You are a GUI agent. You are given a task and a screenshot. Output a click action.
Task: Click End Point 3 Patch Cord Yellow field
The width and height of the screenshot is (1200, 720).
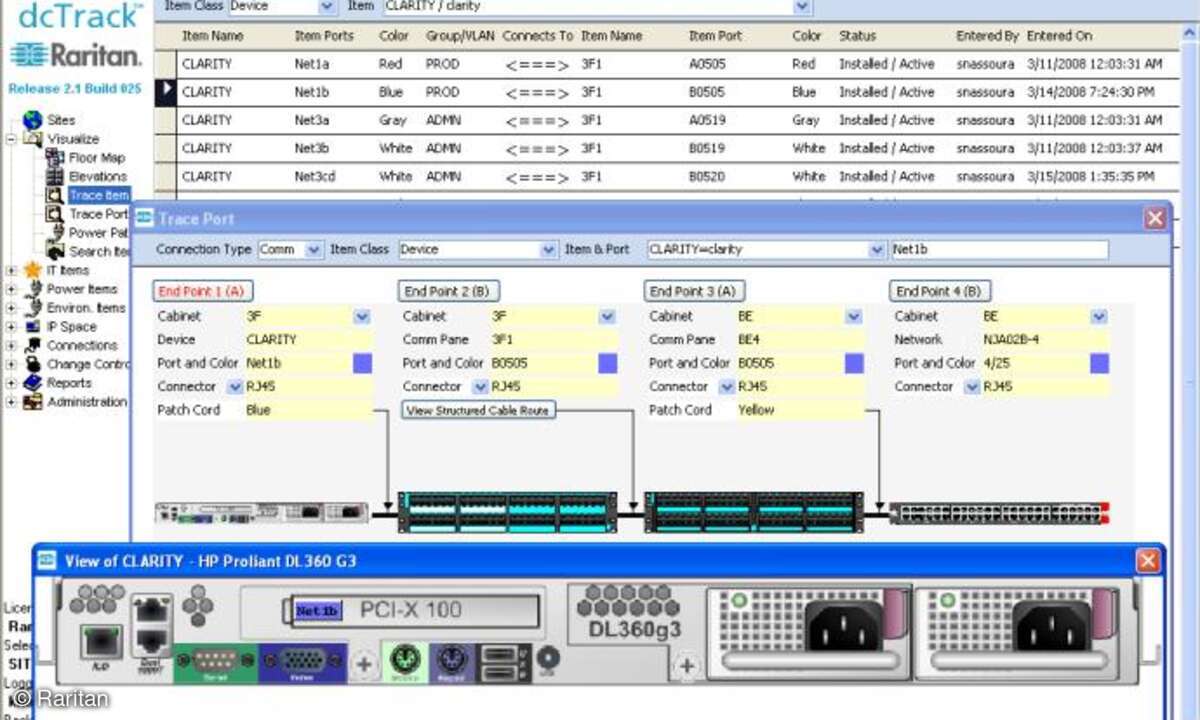pos(800,410)
